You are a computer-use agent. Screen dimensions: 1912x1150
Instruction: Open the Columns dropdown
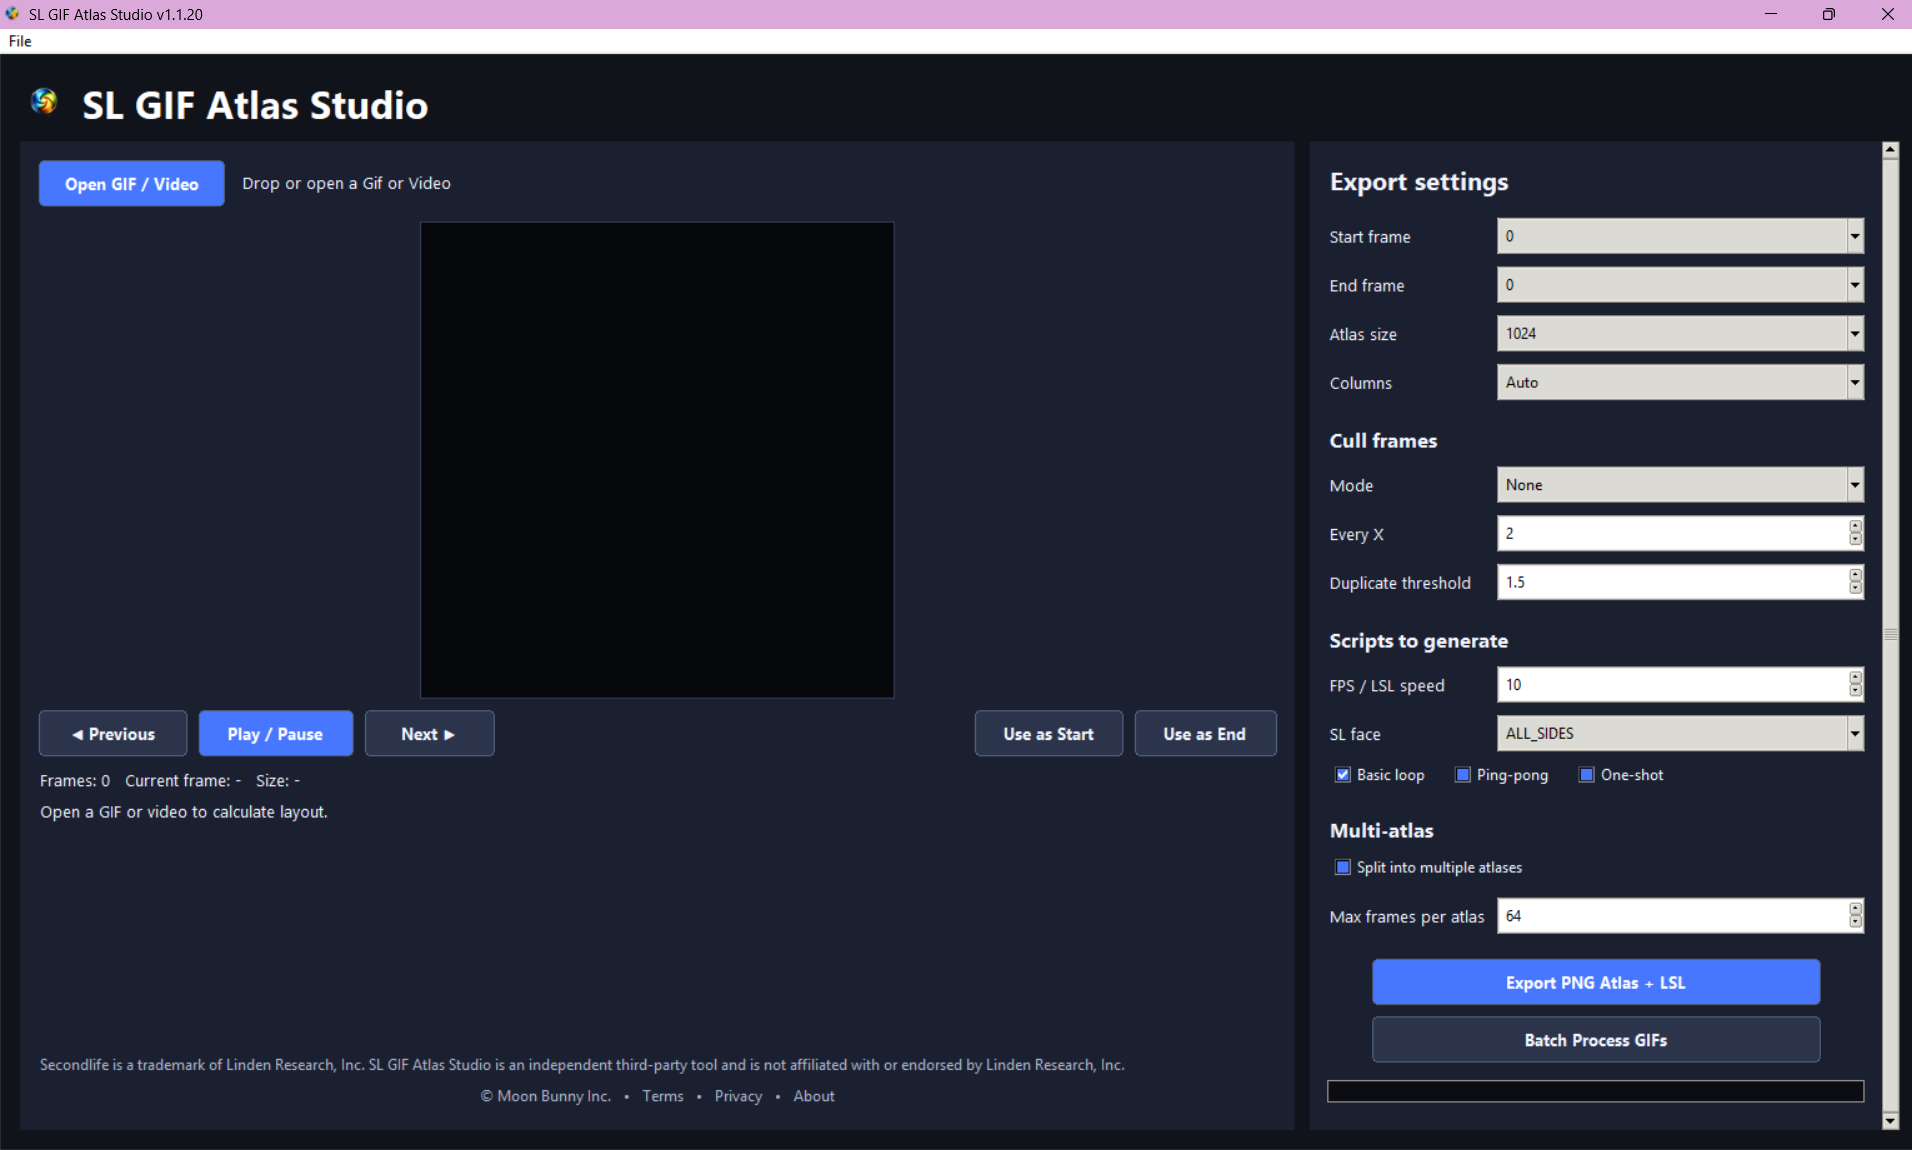point(1855,383)
